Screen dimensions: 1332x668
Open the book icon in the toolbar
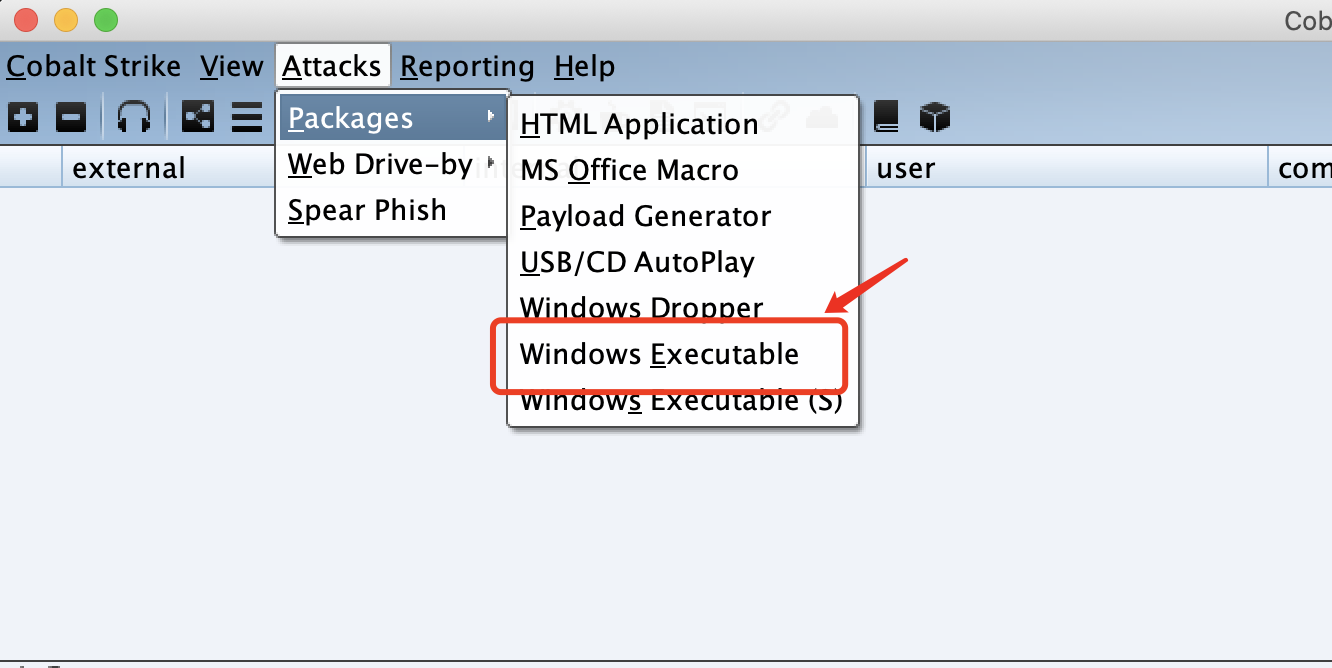pyautogui.click(x=886, y=118)
